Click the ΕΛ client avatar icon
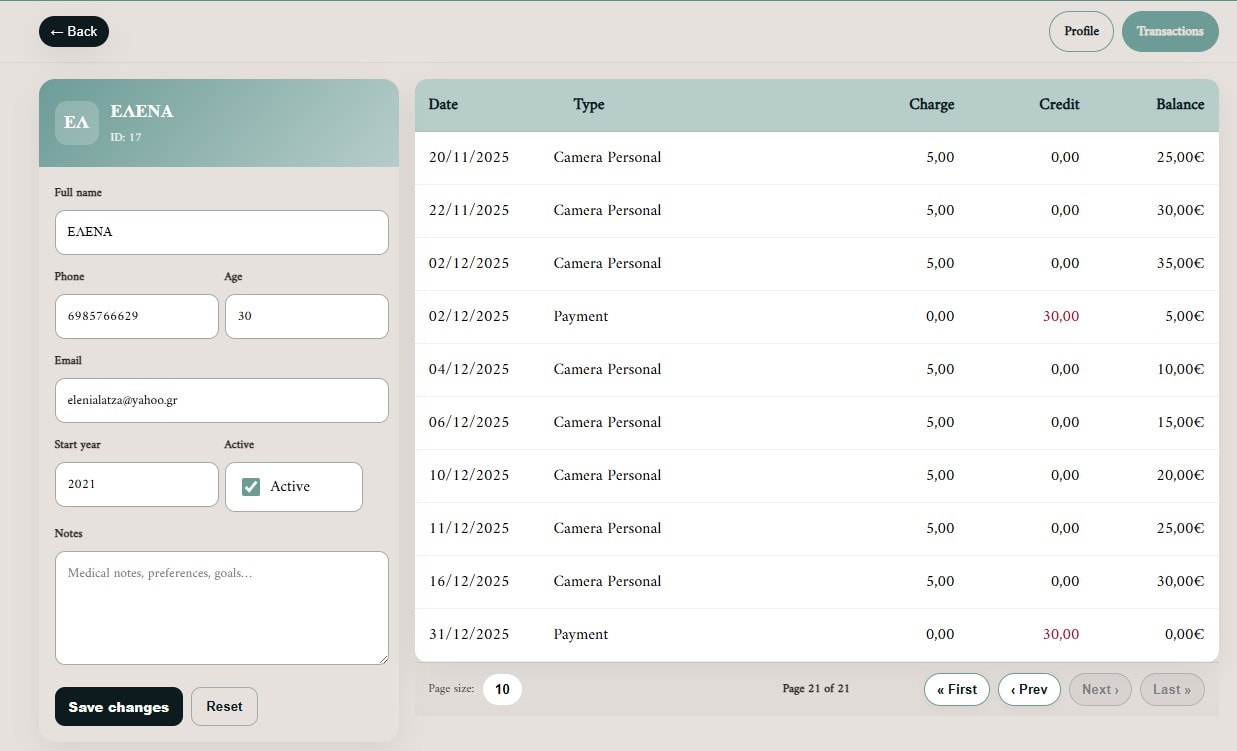The height and width of the screenshot is (751, 1237). (x=76, y=123)
